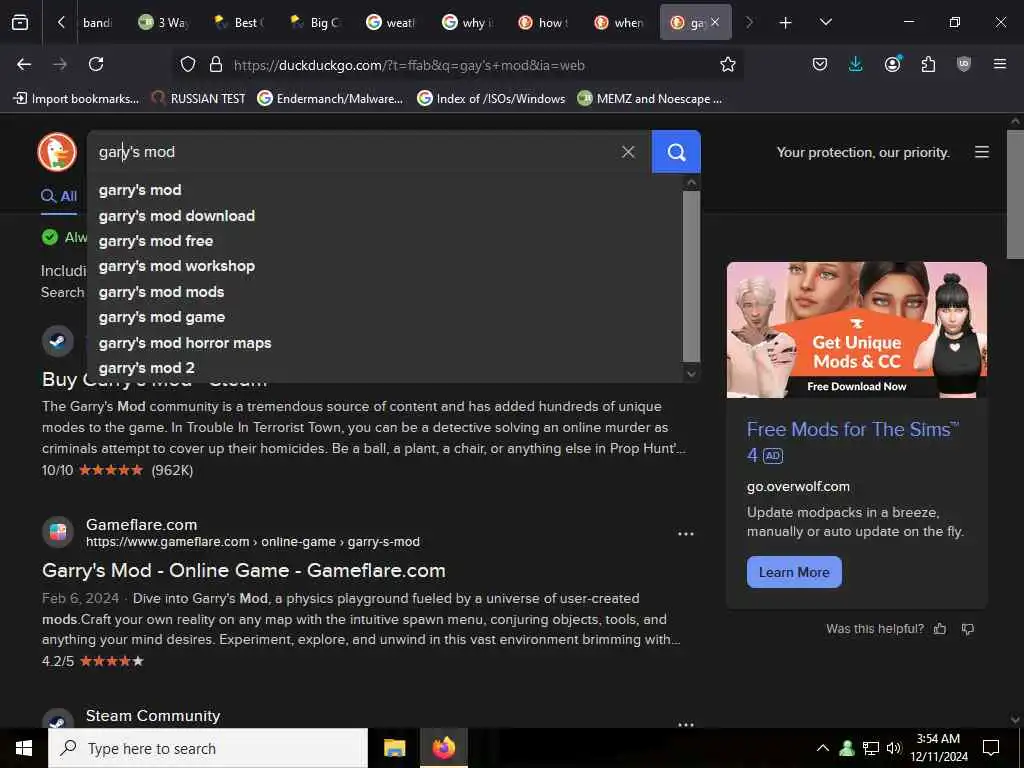The width and height of the screenshot is (1024, 768).
Task: Open MEMZ and Noescape bookmark
Action: click(x=650, y=99)
